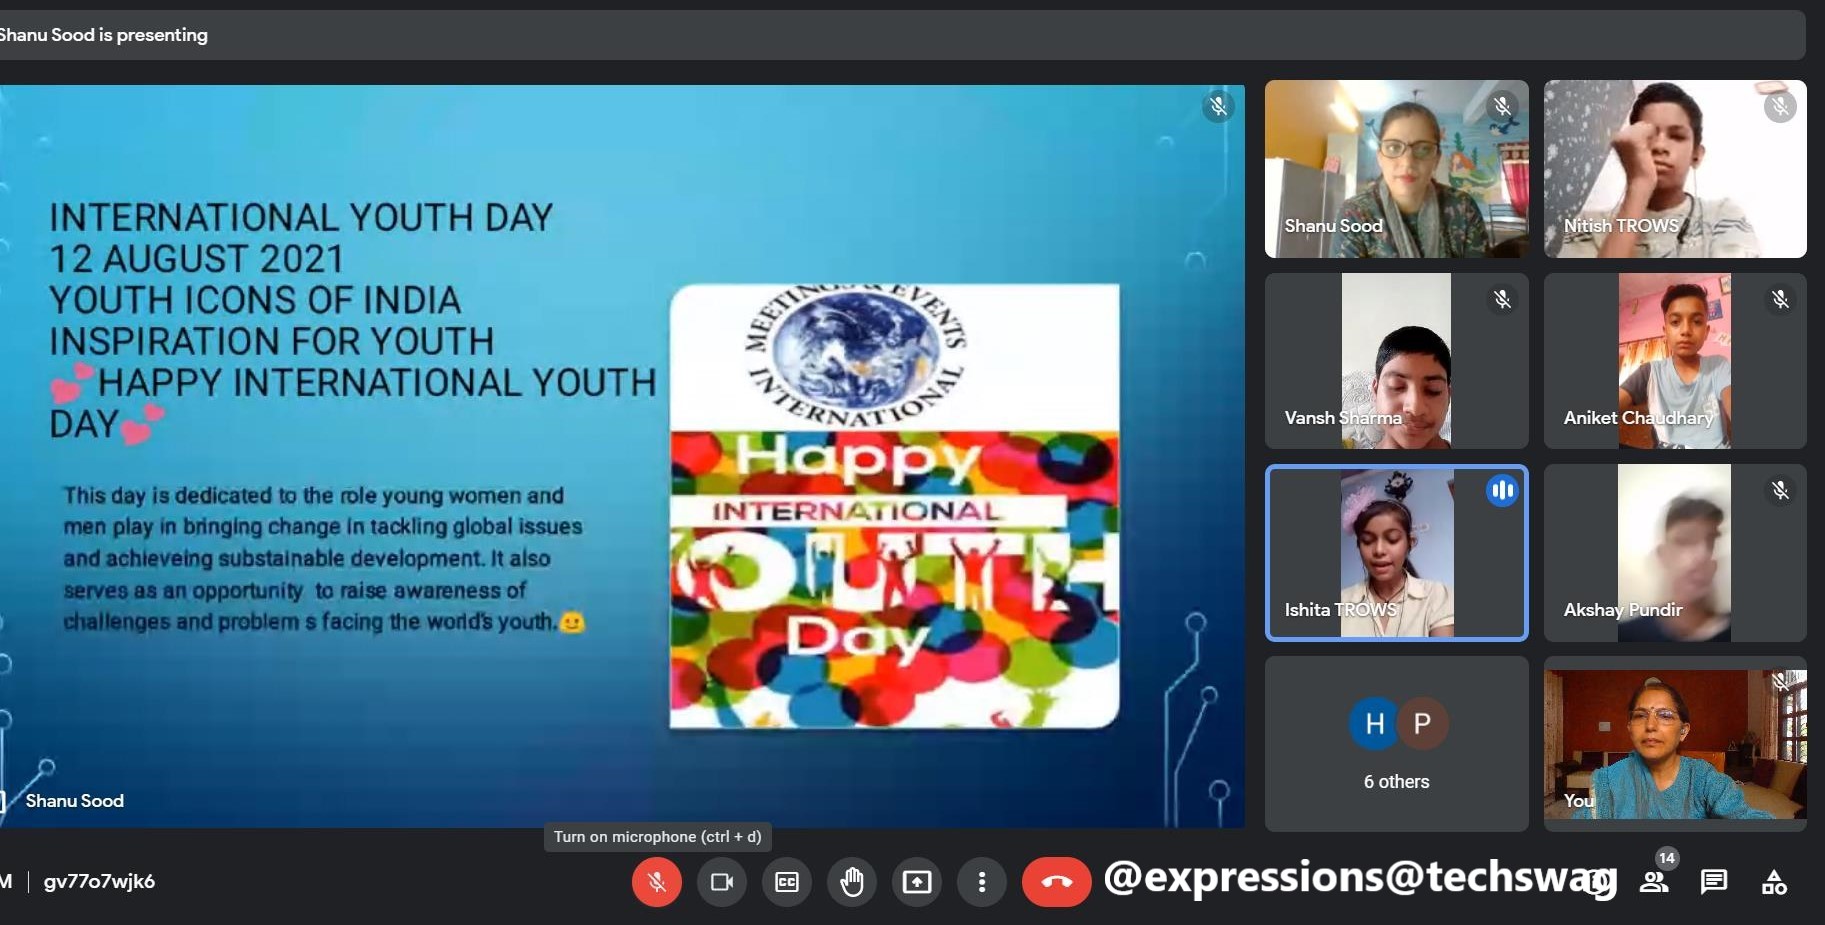Click the 12 AUGUST 2021 slide line
The image size is (1825, 925).
pyautogui.click(x=196, y=259)
